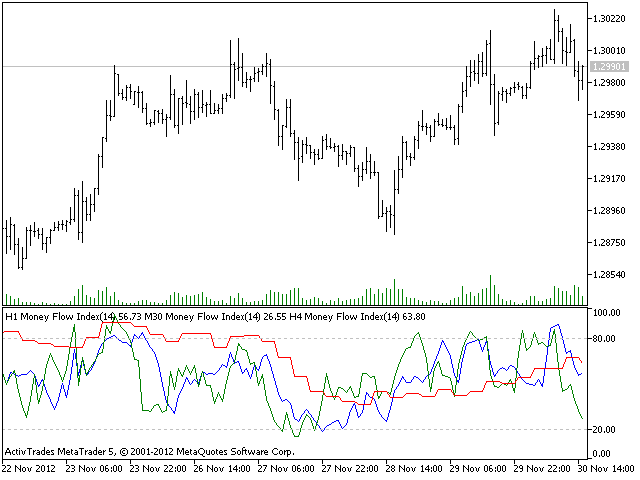The image size is (640, 480).
Task: Click price axis value 1.28750
Action: click(609, 242)
